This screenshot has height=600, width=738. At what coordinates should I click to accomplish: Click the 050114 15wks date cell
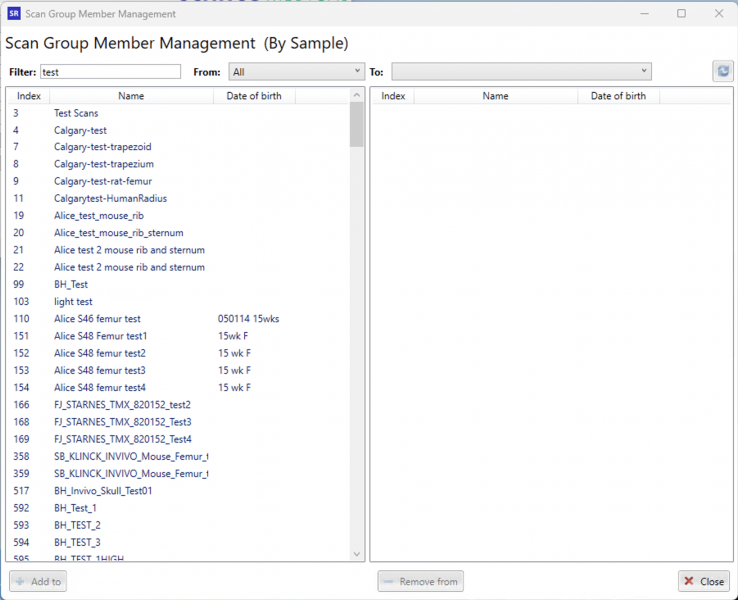click(x=249, y=319)
